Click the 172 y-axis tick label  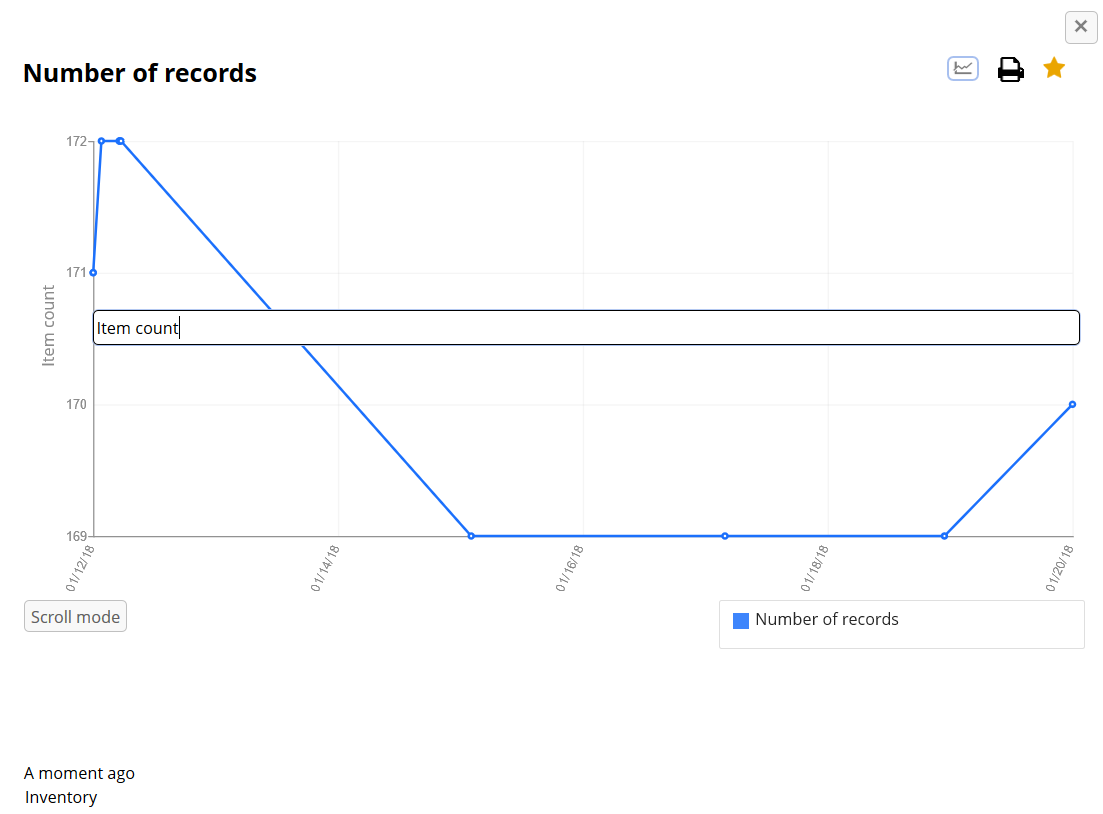(77, 141)
